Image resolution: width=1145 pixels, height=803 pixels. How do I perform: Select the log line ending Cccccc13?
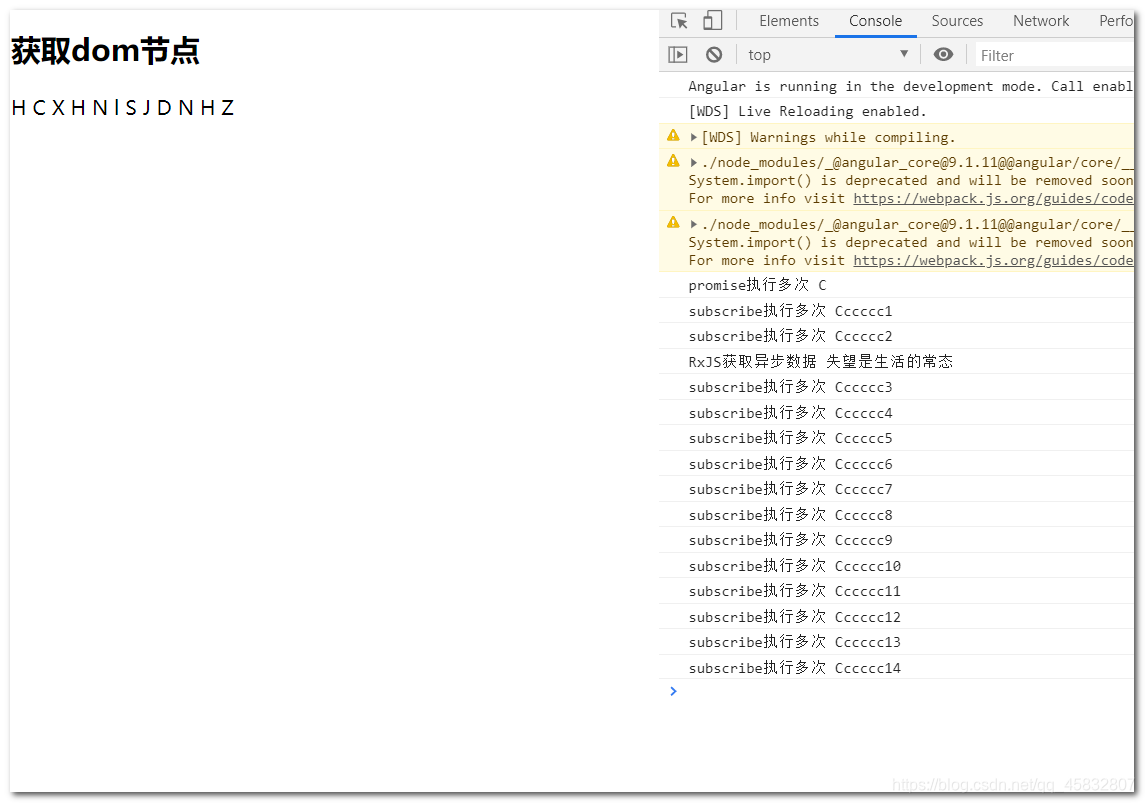coord(897,642)
